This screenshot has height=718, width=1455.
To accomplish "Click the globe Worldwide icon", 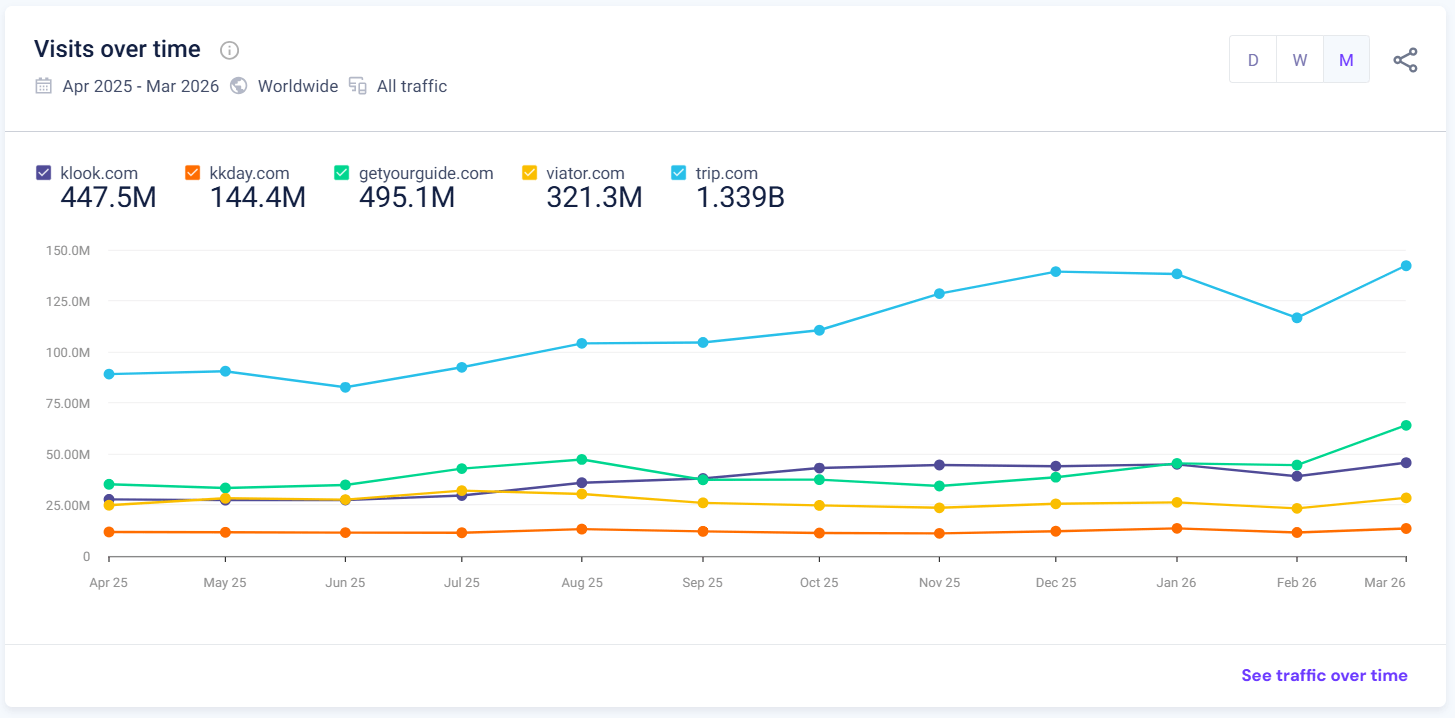I will [238, 86].
